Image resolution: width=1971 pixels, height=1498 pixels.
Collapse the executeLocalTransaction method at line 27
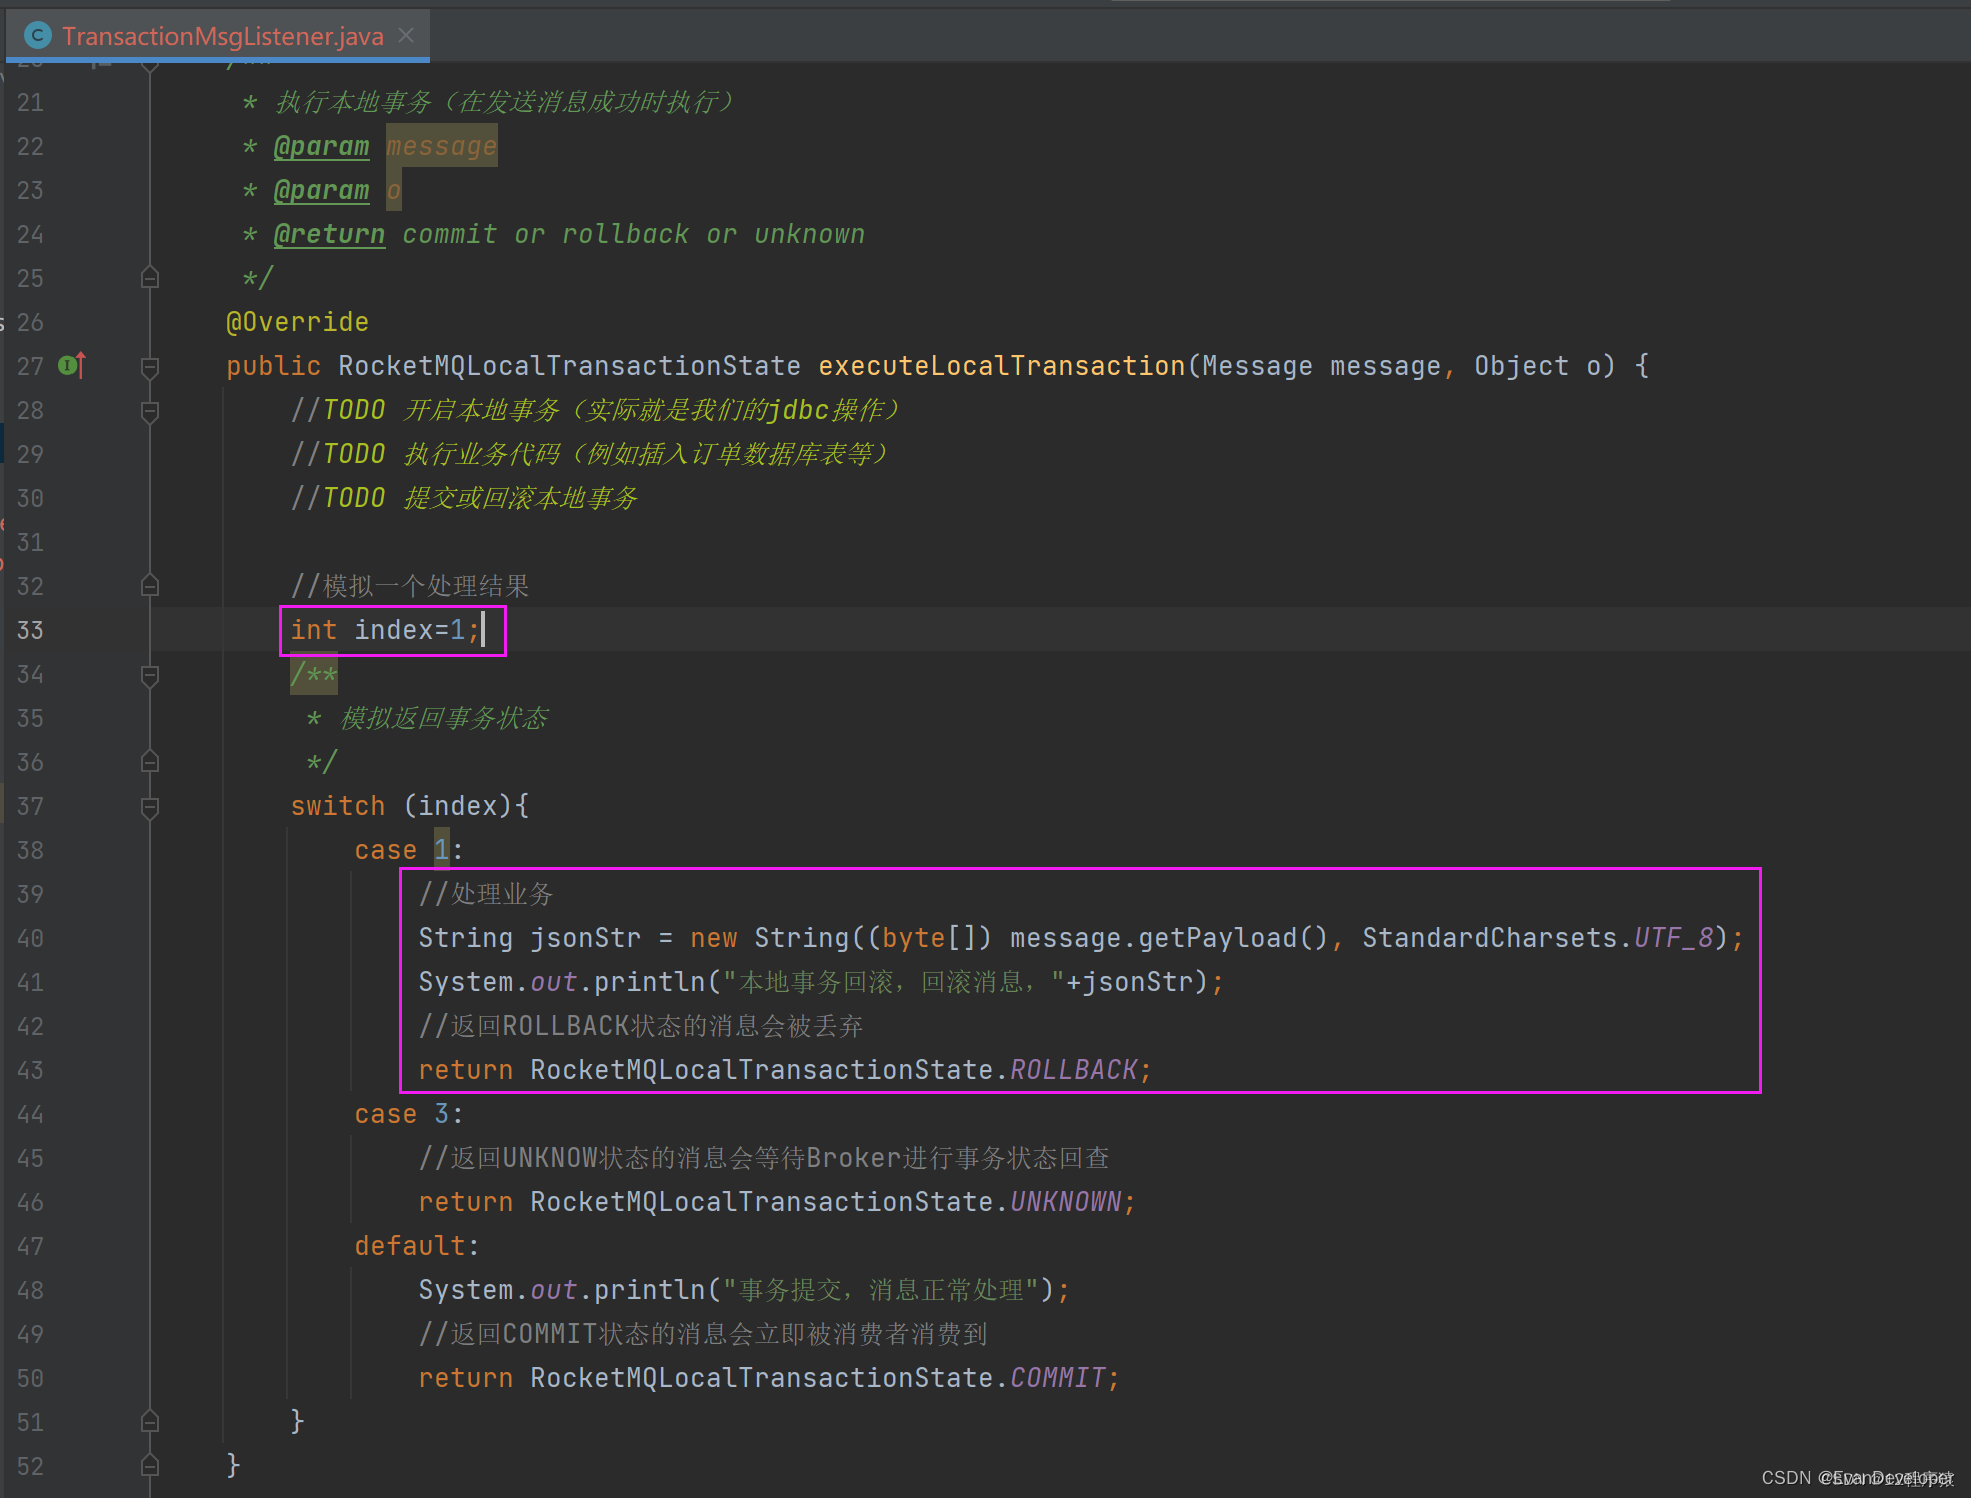tap(150, 366)
